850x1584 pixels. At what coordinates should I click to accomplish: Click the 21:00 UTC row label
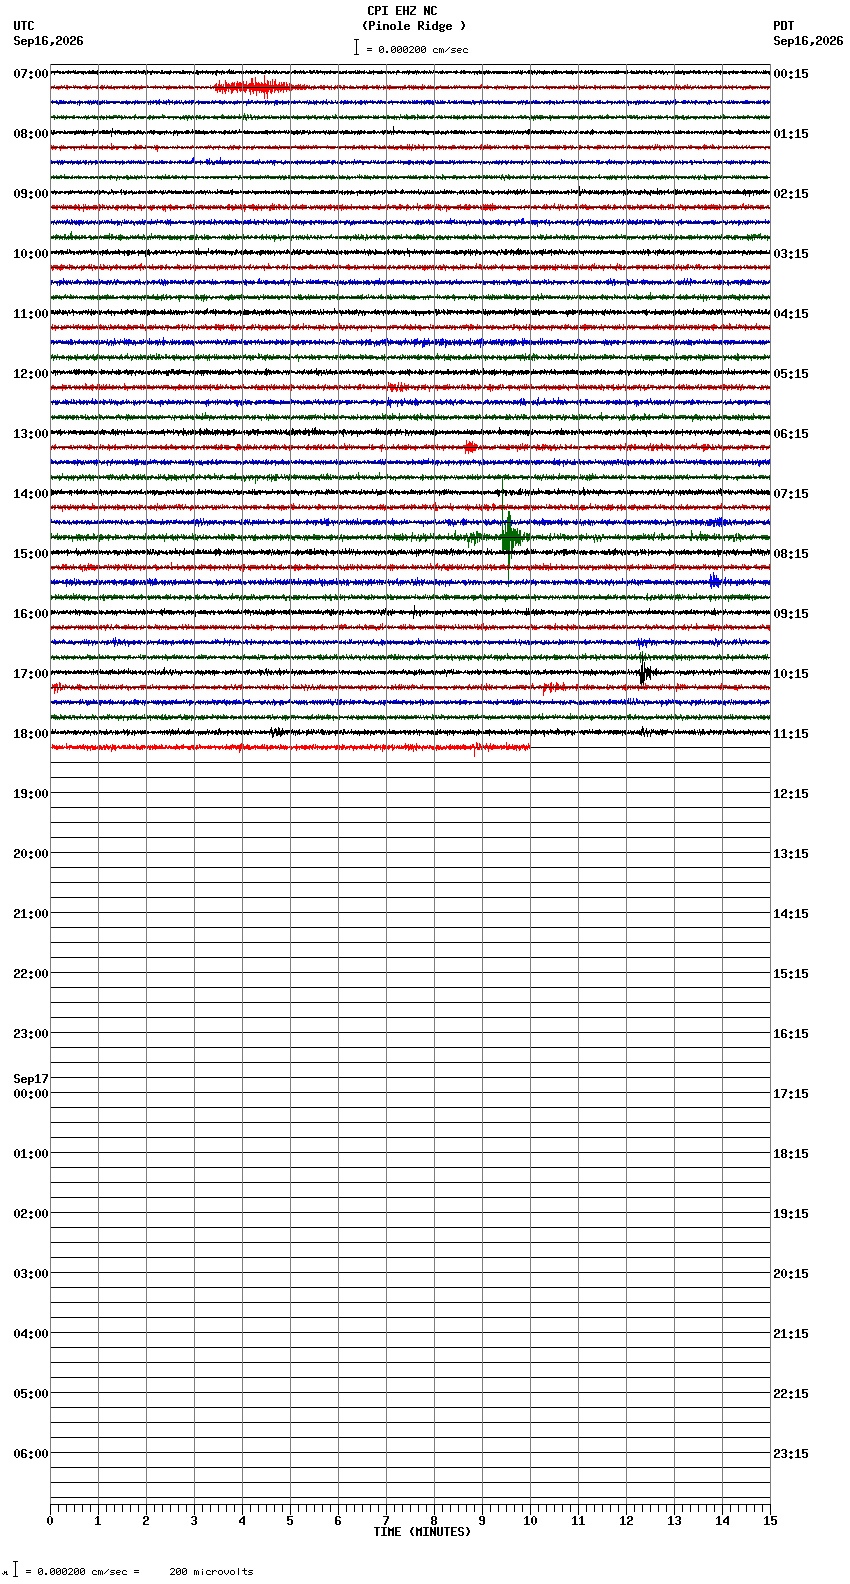pos(31,914)
